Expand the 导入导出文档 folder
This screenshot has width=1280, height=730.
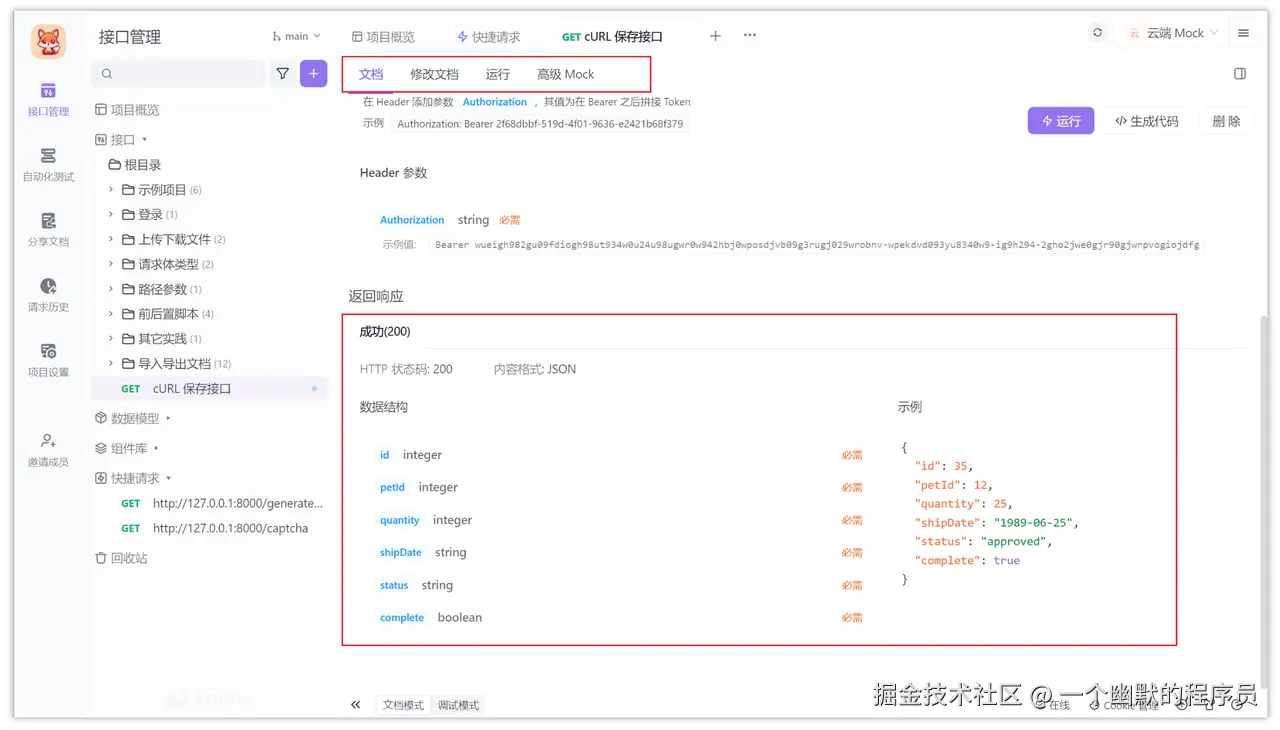[x=111, y=364]
